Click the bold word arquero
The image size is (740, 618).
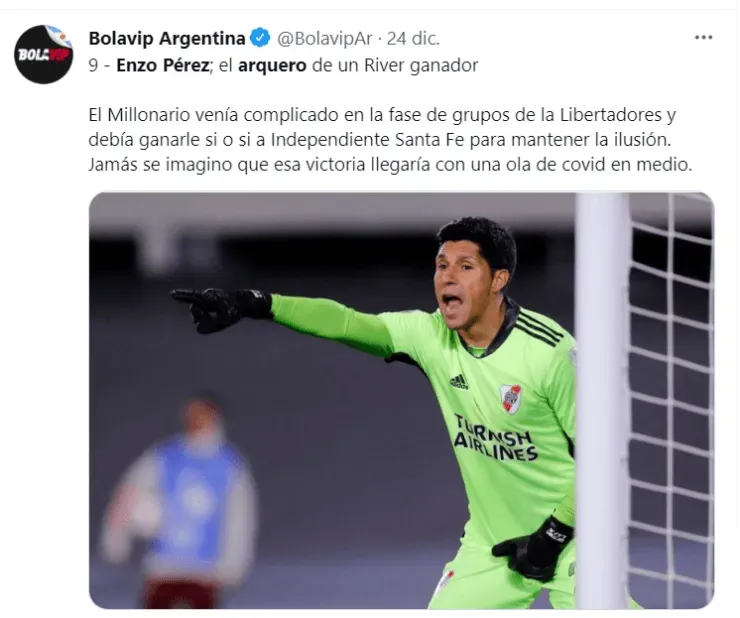point(272,66)
